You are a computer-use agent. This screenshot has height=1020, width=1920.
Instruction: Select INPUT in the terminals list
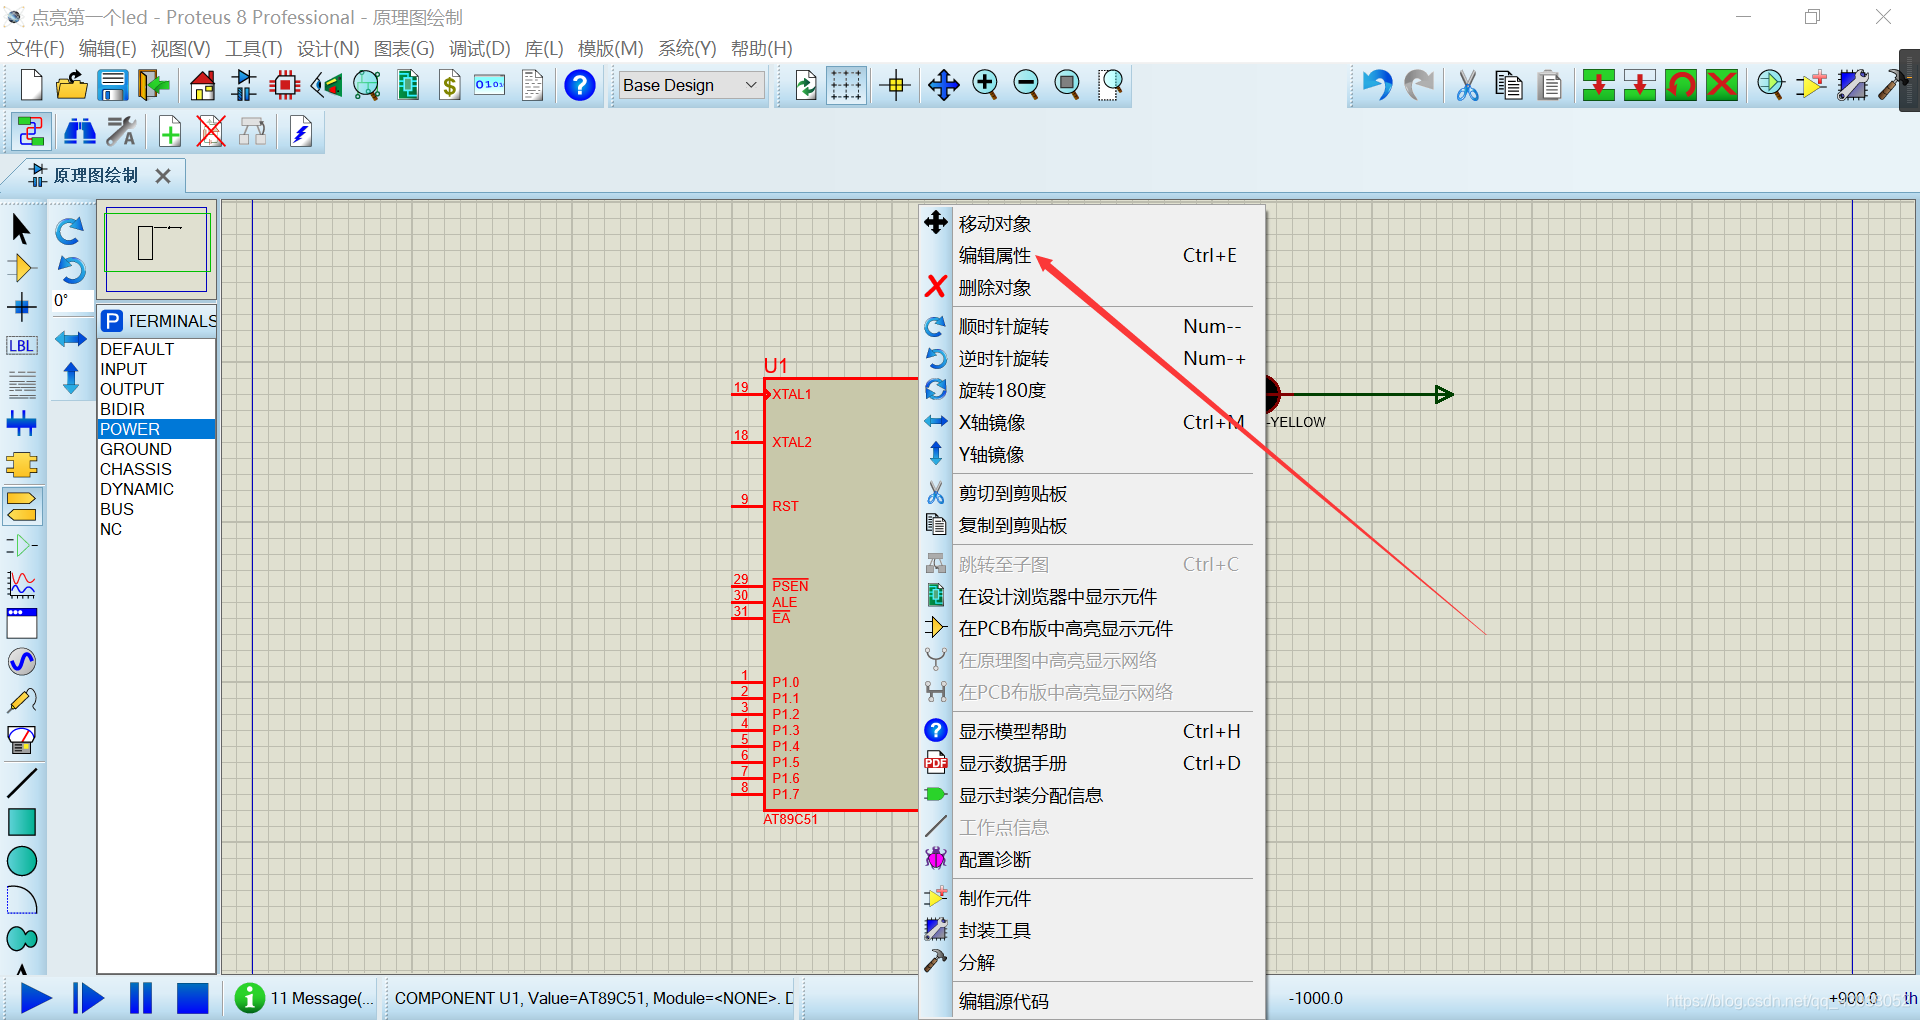(x=156, y=369)
